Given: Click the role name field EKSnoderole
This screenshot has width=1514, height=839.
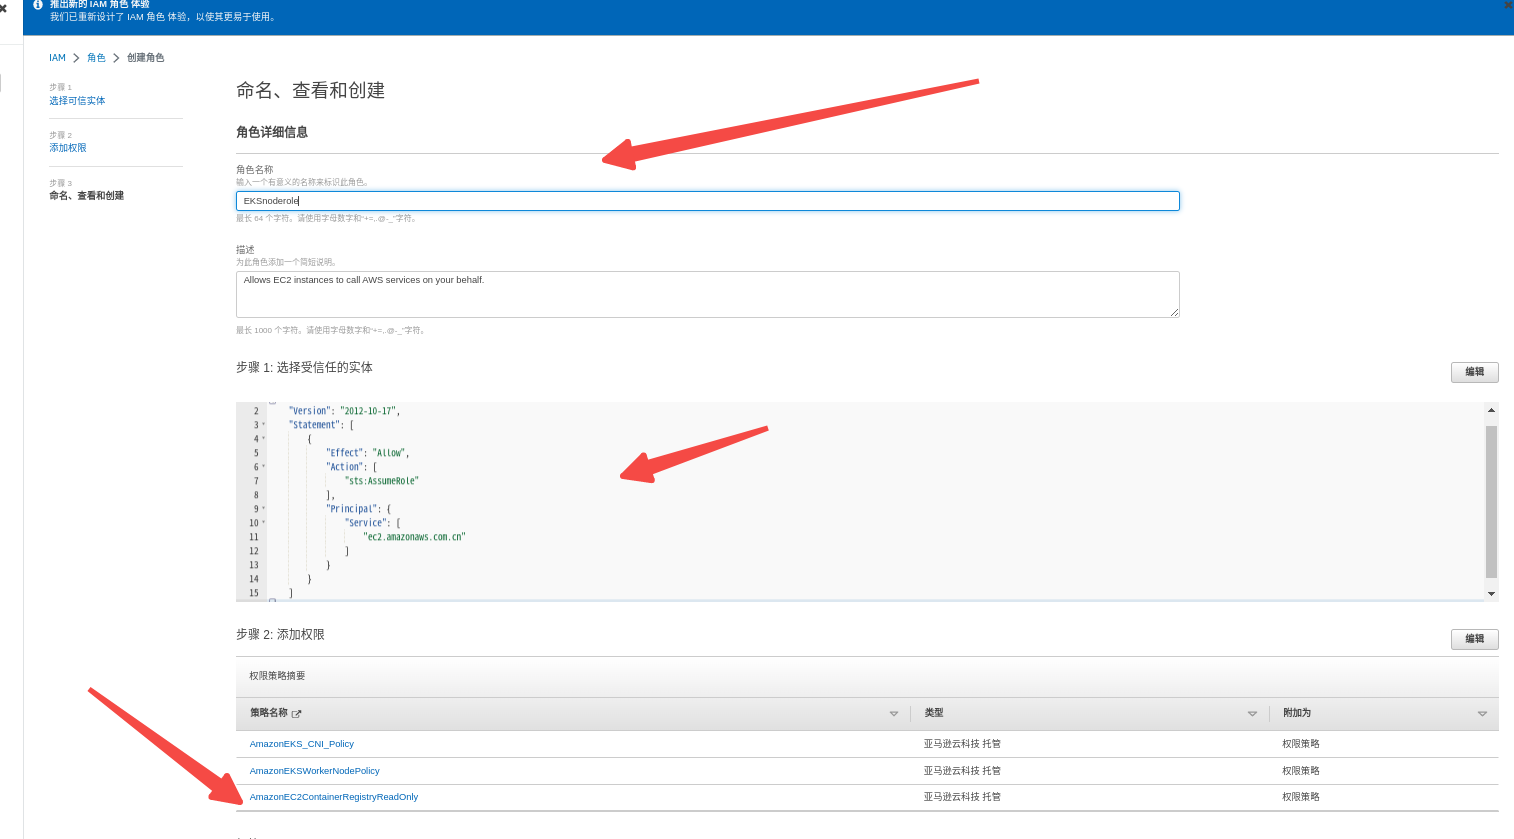Looking at the screenshot, I should click(708, 201).
